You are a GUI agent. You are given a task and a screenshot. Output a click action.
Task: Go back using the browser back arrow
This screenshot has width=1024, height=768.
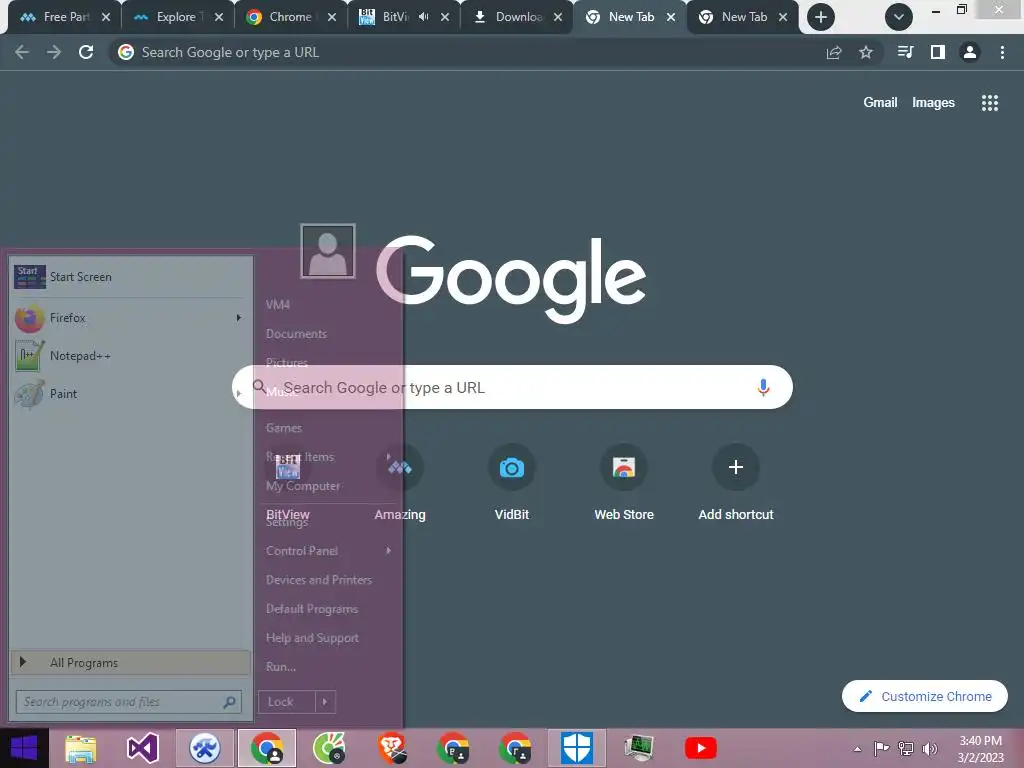click(22, 52)
